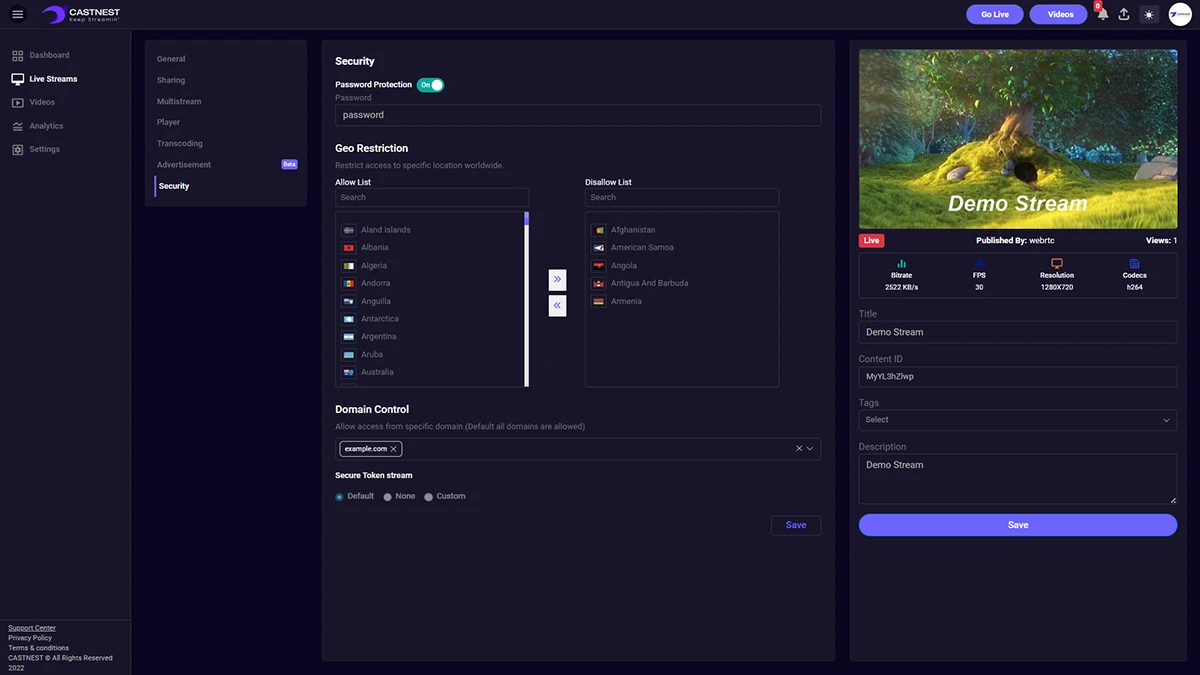Click the Resolution monitor icon
This screenshot has height=675, width=1200.
click(x=1057, y=264)
